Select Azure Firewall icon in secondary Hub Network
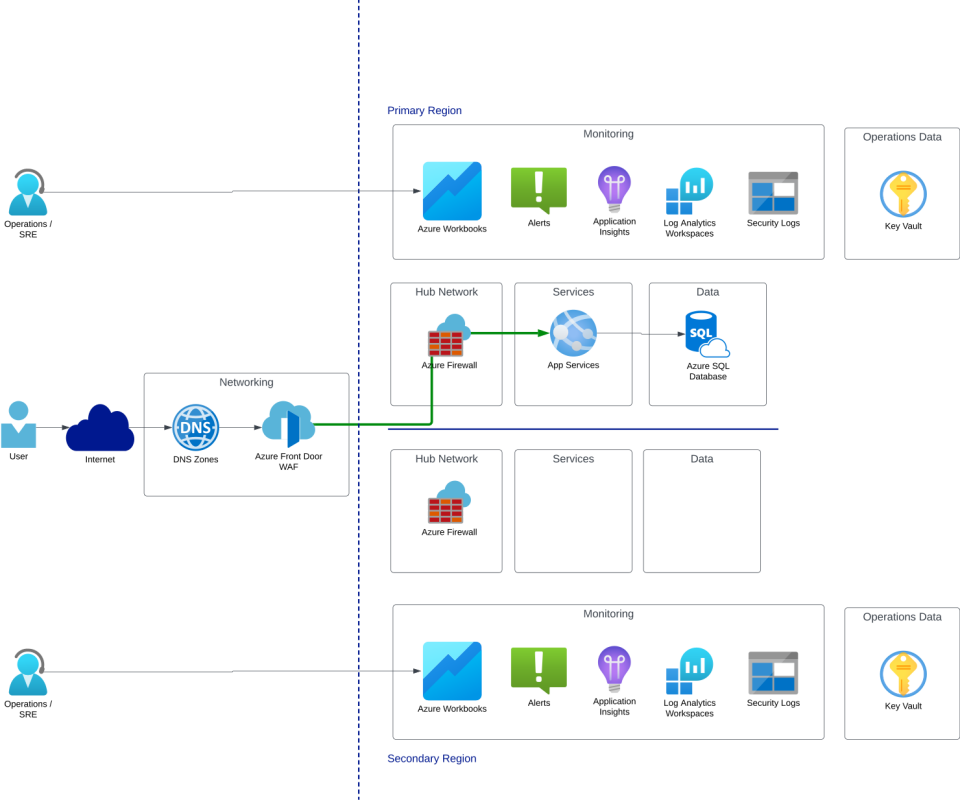The width and height of the screenshot is (960, 800). 449,503
